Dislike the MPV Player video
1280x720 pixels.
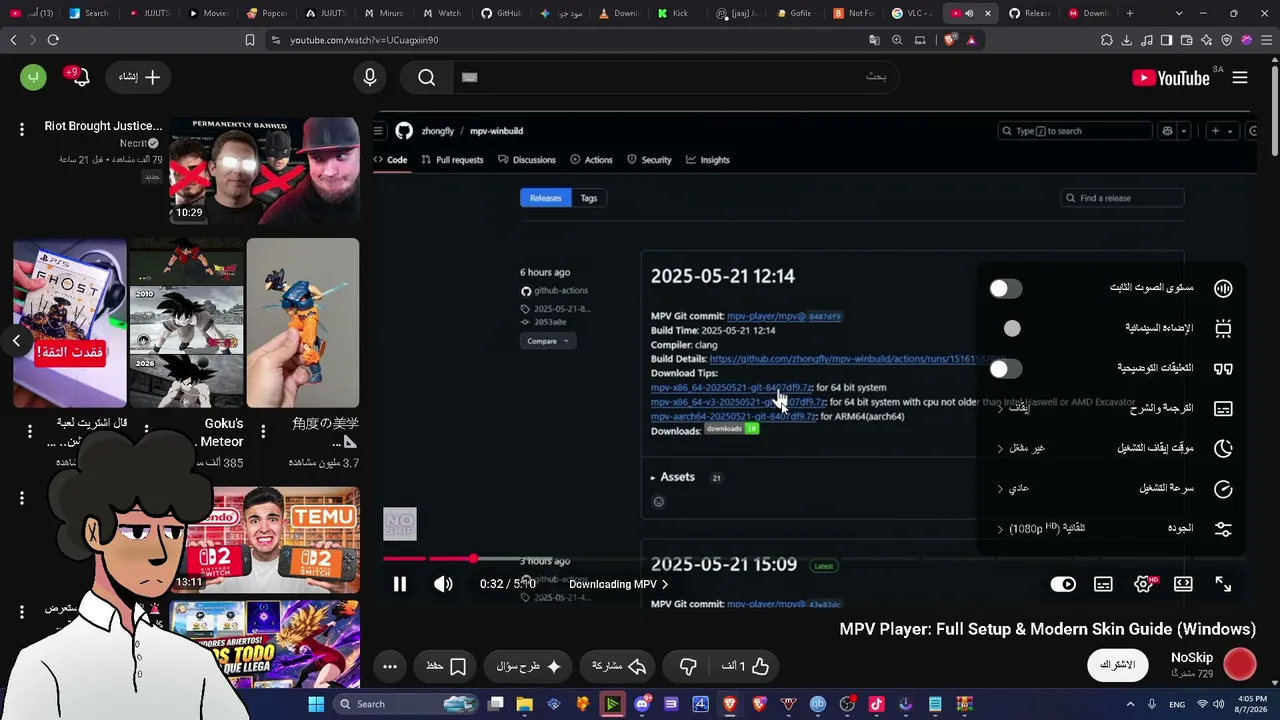point(688,666)
